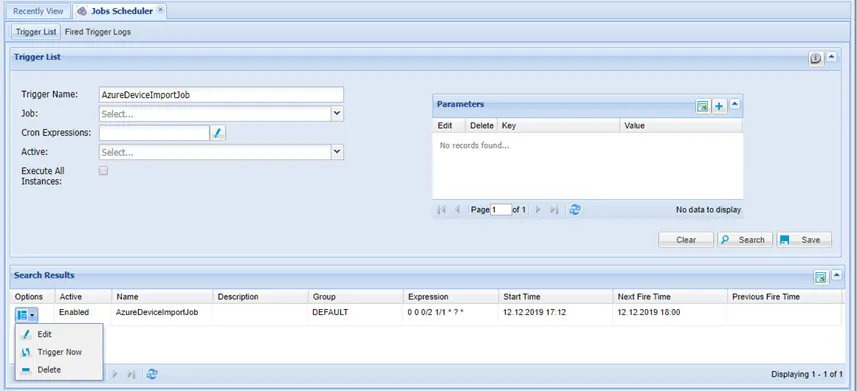This screenshot has width=857, height=391.
Task: Close the Jobs Scheduler tab
Action: tap(160, 10)
